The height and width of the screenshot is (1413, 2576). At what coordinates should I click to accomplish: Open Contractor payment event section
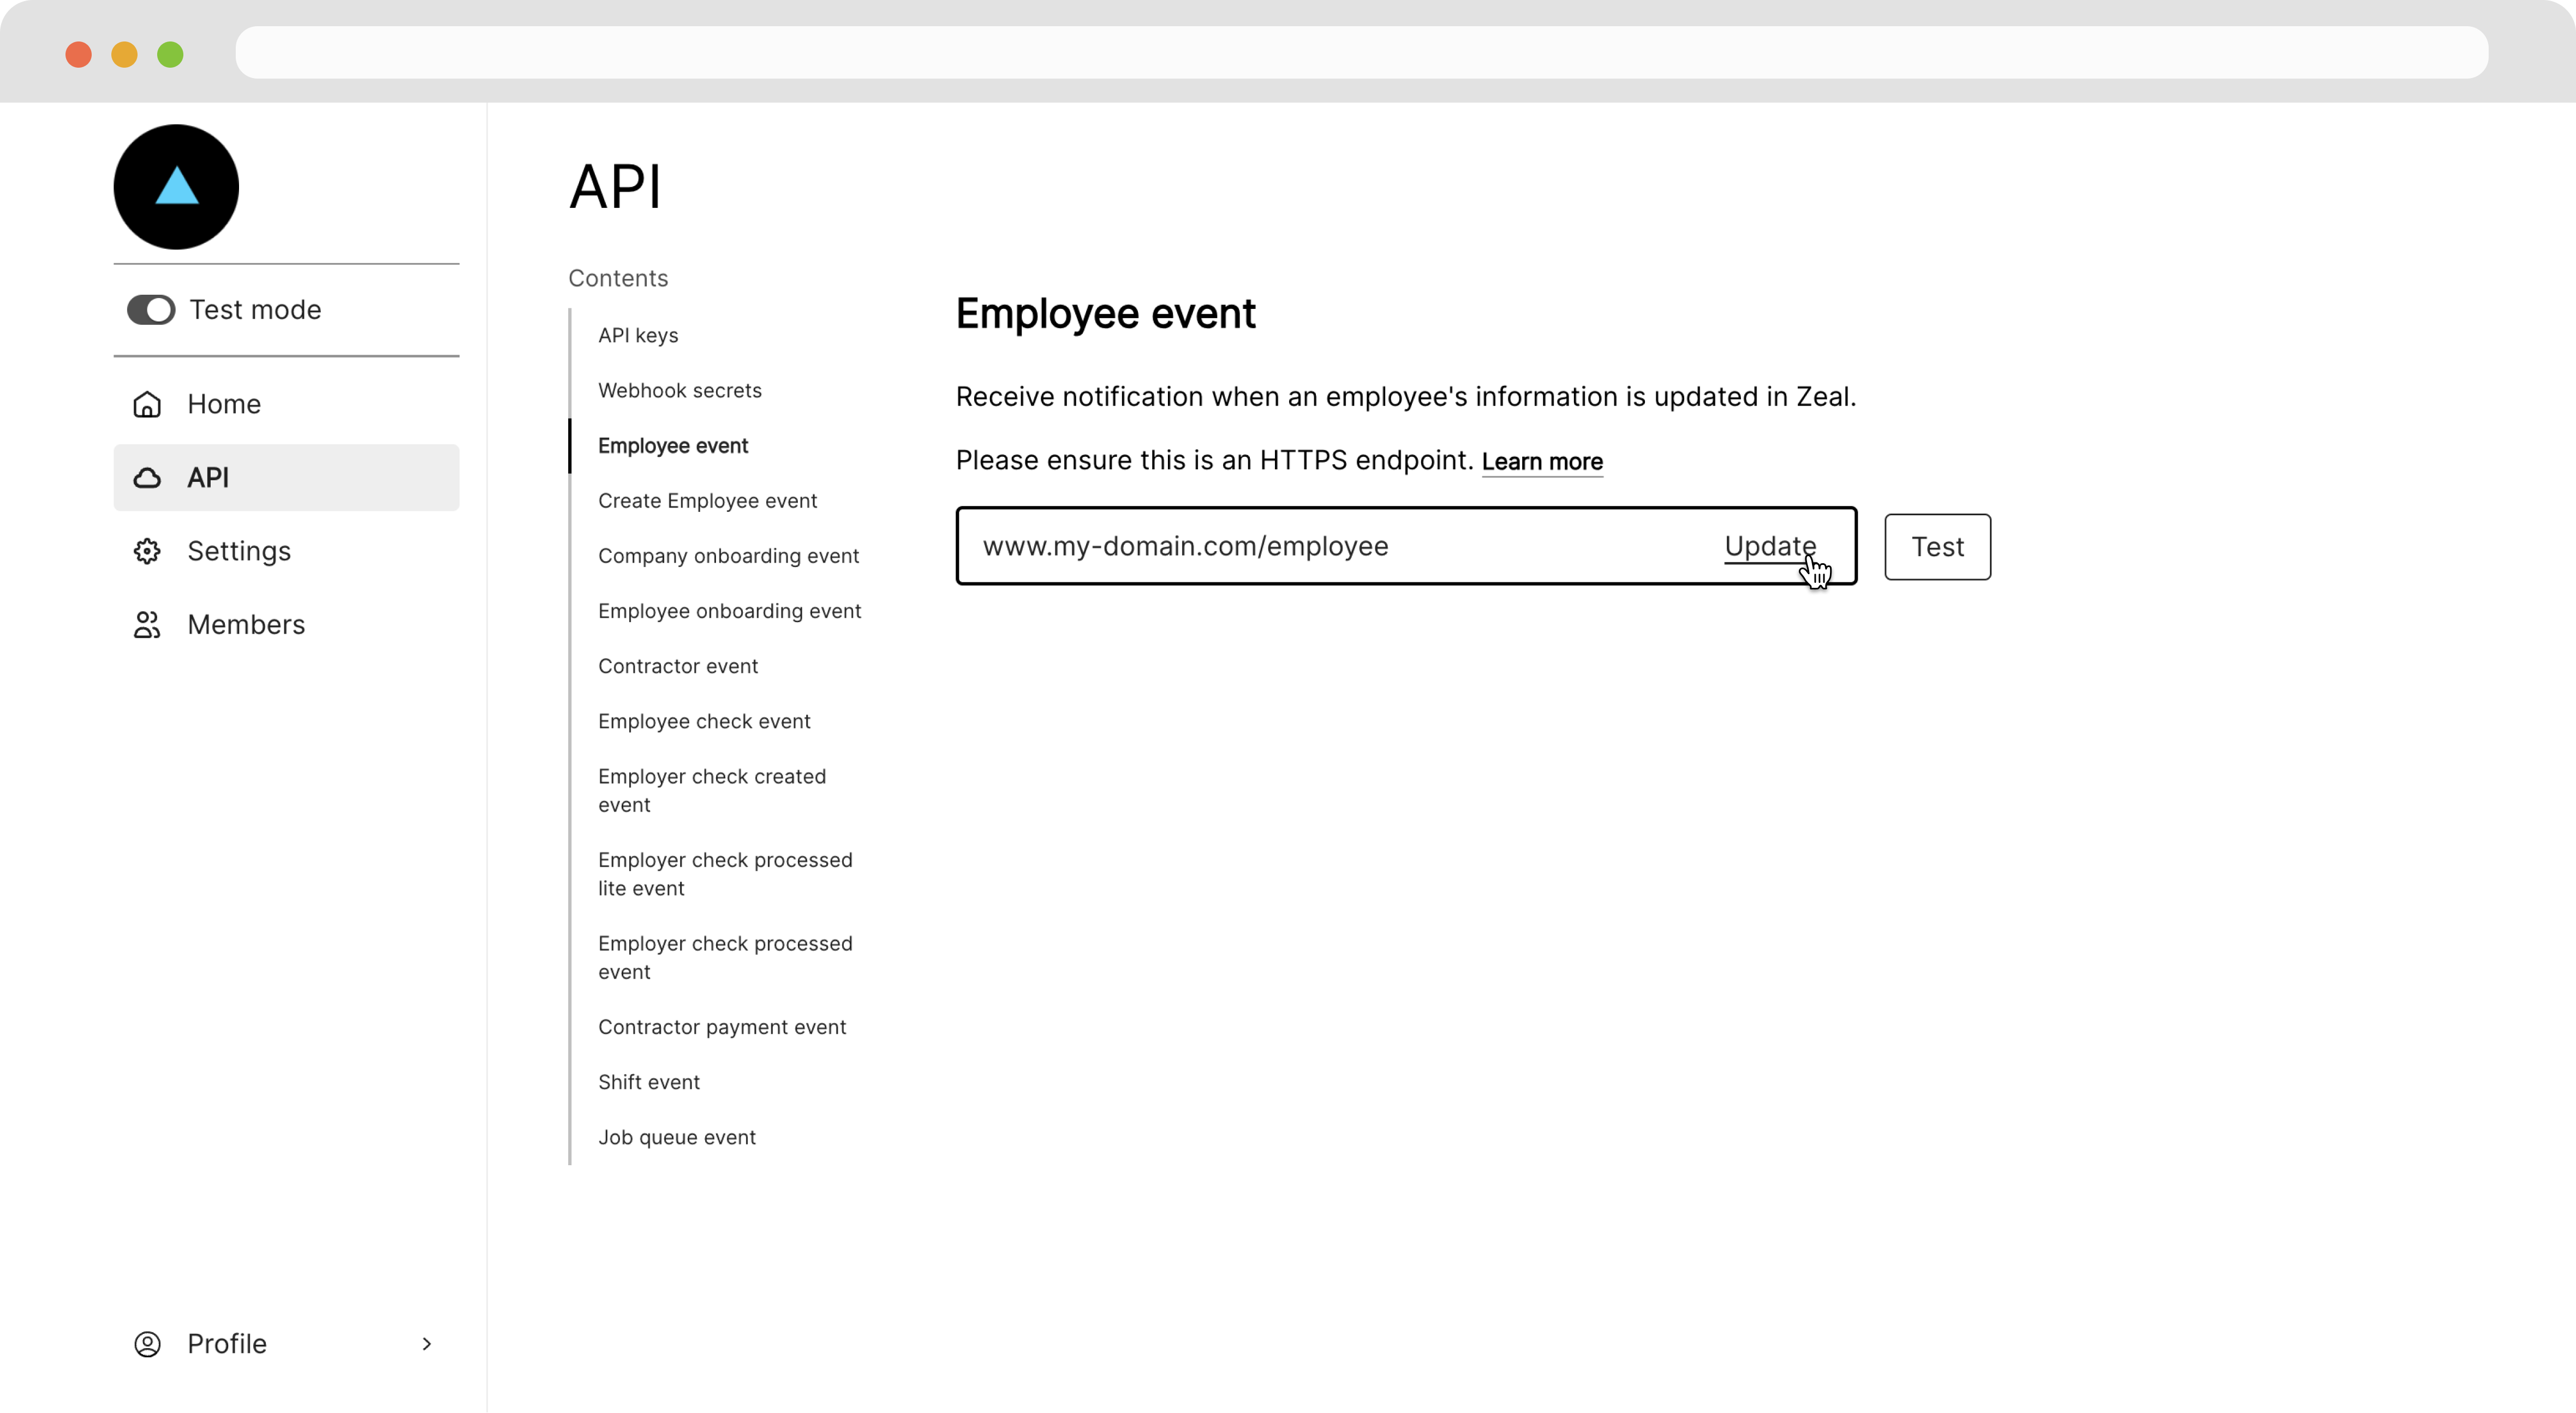coord(721,1027)
